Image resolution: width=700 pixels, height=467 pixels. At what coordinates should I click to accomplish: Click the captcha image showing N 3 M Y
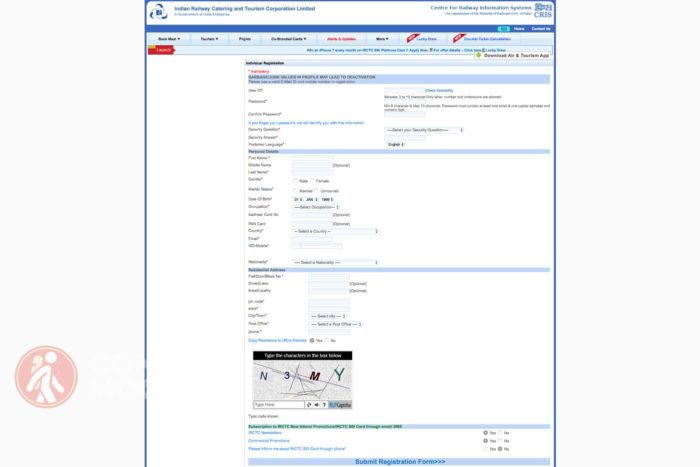click(x=303, y=380)
